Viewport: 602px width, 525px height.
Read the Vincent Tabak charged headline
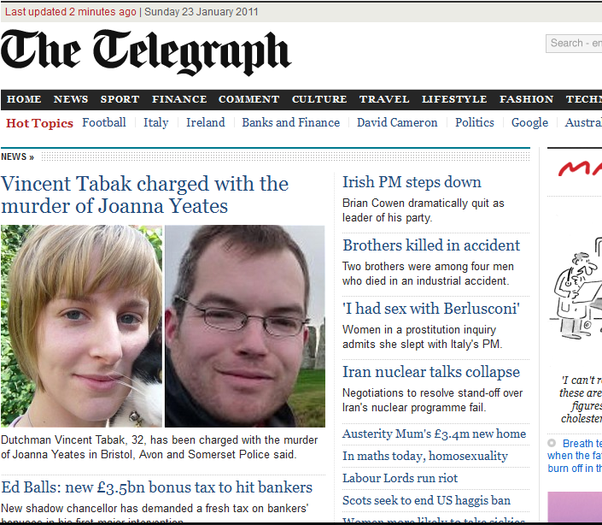pyautogui.click(x=144, y=195)
